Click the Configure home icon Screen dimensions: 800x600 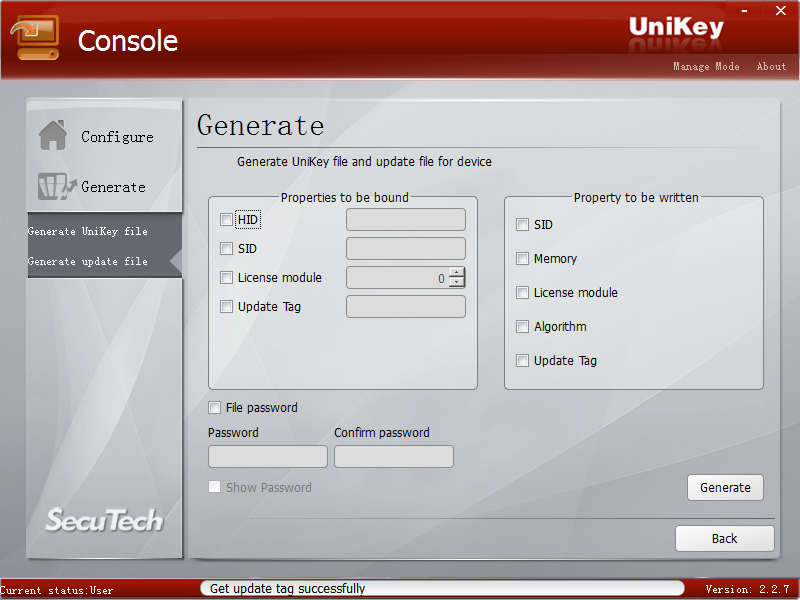point(53,136)
